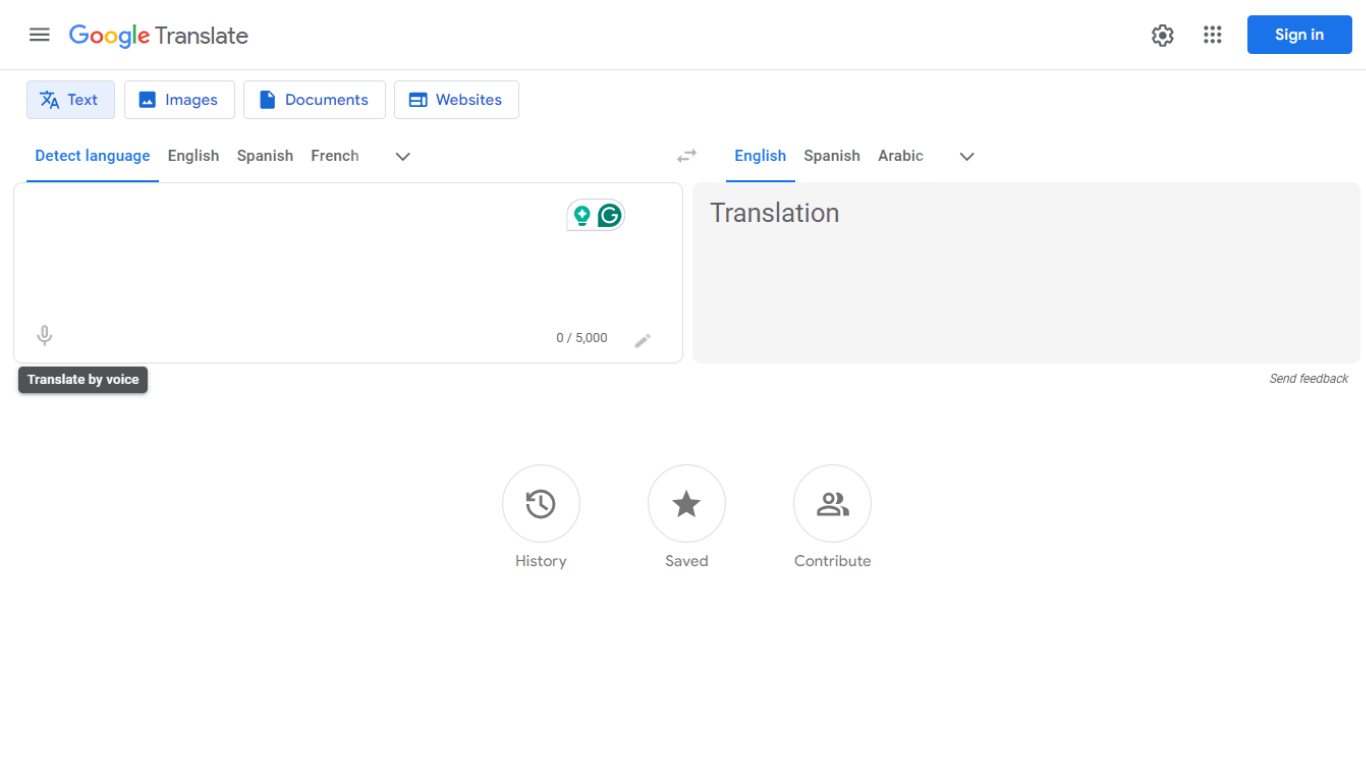Image resolution: width=1366 pixels, height=768 pixels.
Task: Click the Send feedback link
Action: pos(1308,378)
